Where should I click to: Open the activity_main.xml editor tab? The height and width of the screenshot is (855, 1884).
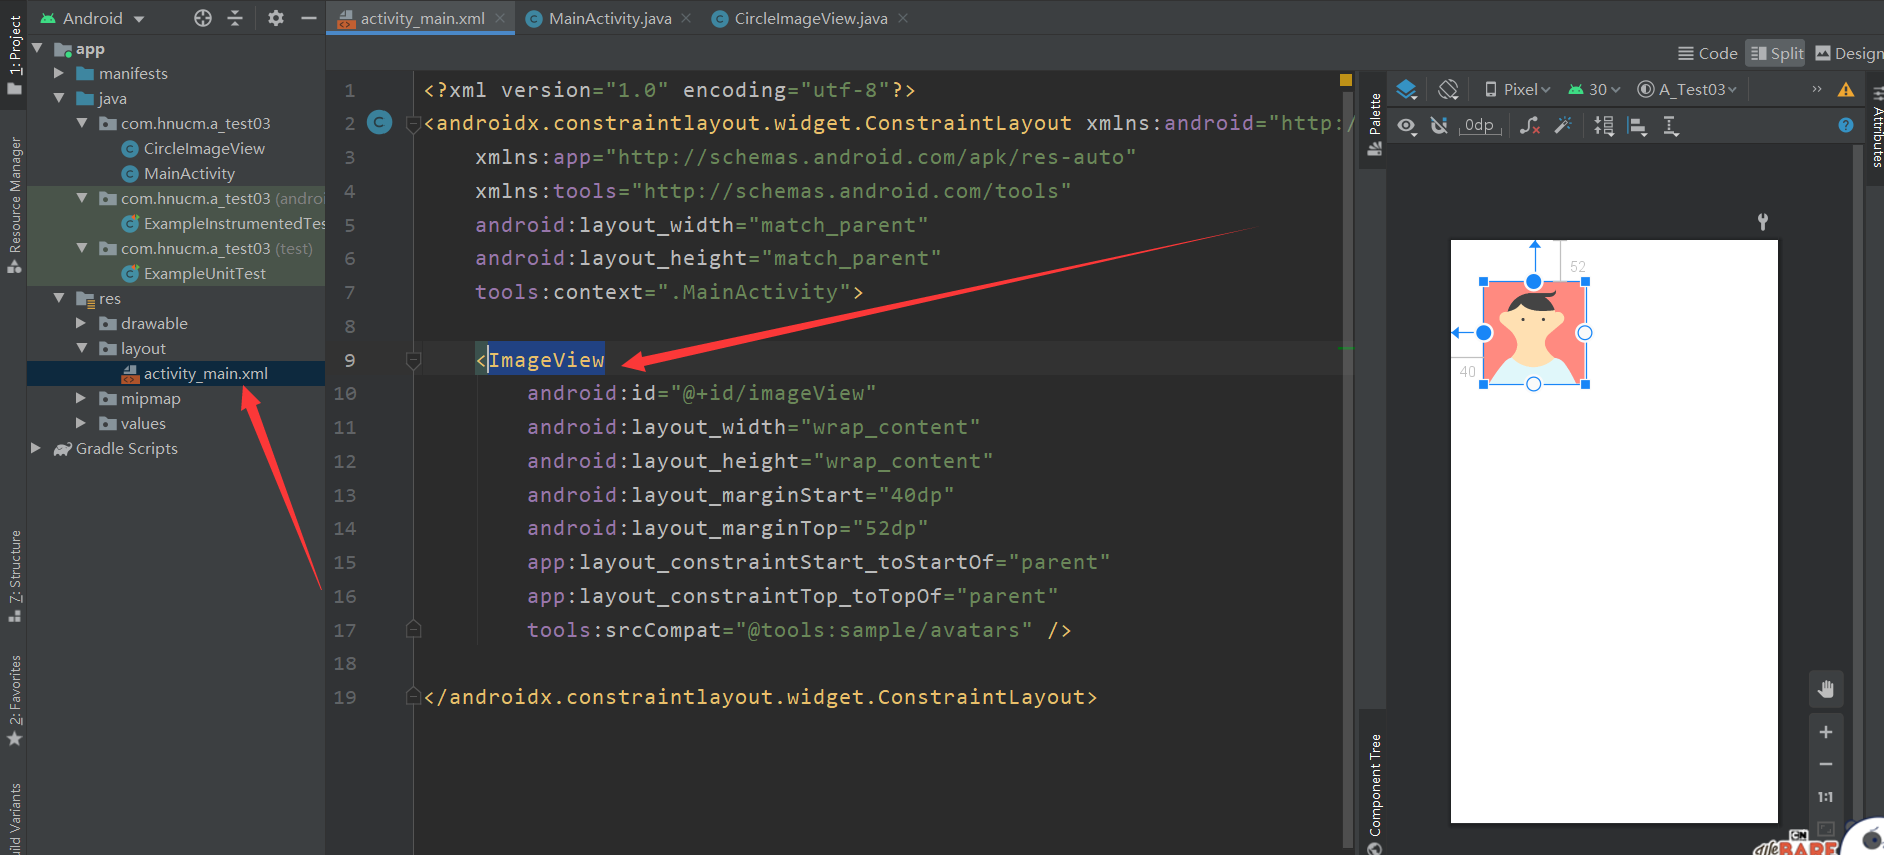click(x=421, y=18)
